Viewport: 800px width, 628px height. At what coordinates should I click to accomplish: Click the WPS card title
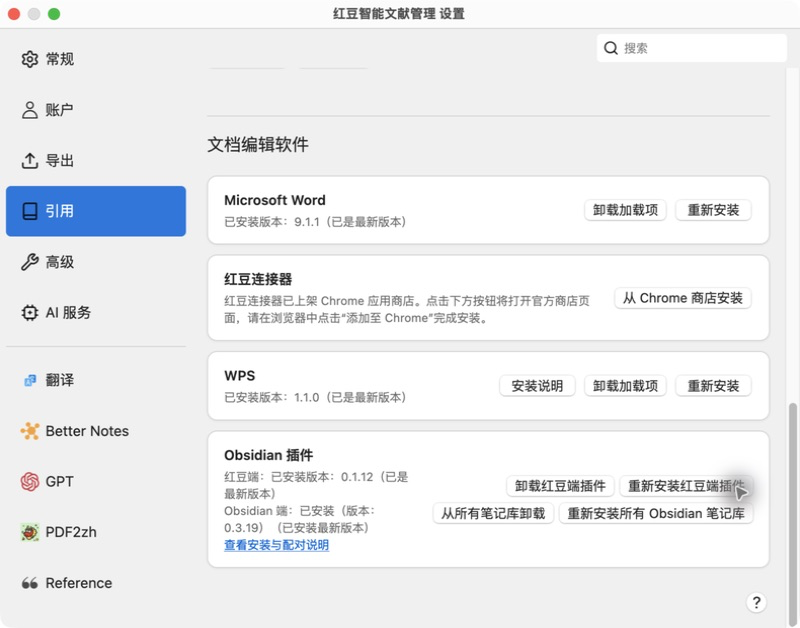[239, 375]
